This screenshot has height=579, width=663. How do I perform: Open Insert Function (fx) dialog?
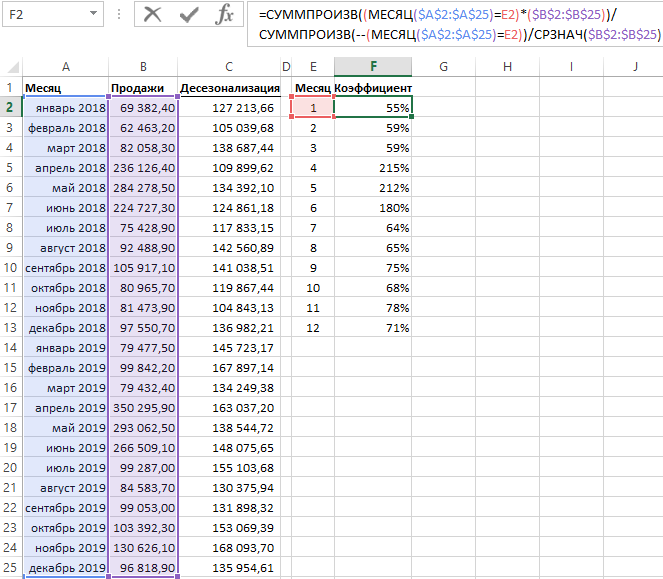pyautogui.click(x=225, y=14)
